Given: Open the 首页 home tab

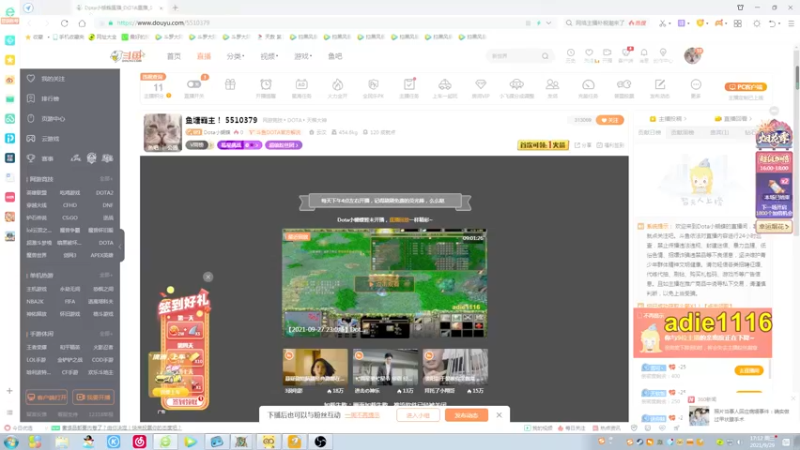Looking at the screenshot, I should click(173, 56).
